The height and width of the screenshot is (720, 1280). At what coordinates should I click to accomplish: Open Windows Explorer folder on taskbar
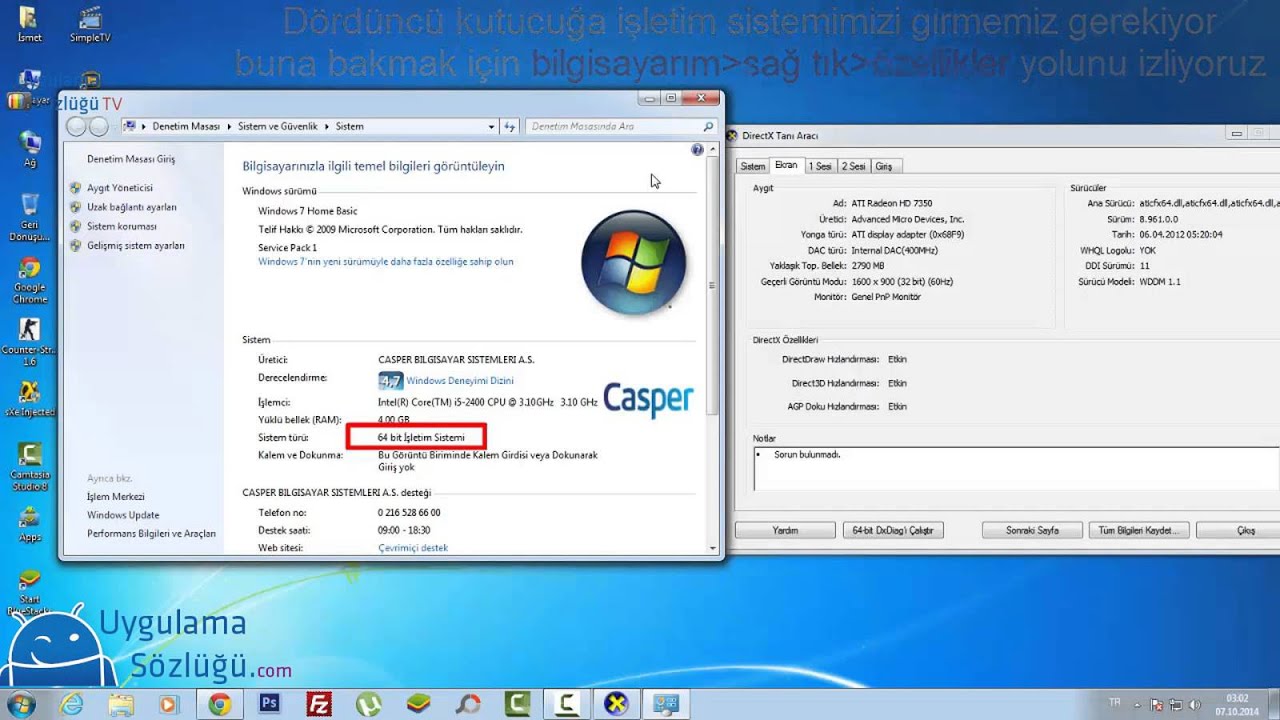(121, 704)
